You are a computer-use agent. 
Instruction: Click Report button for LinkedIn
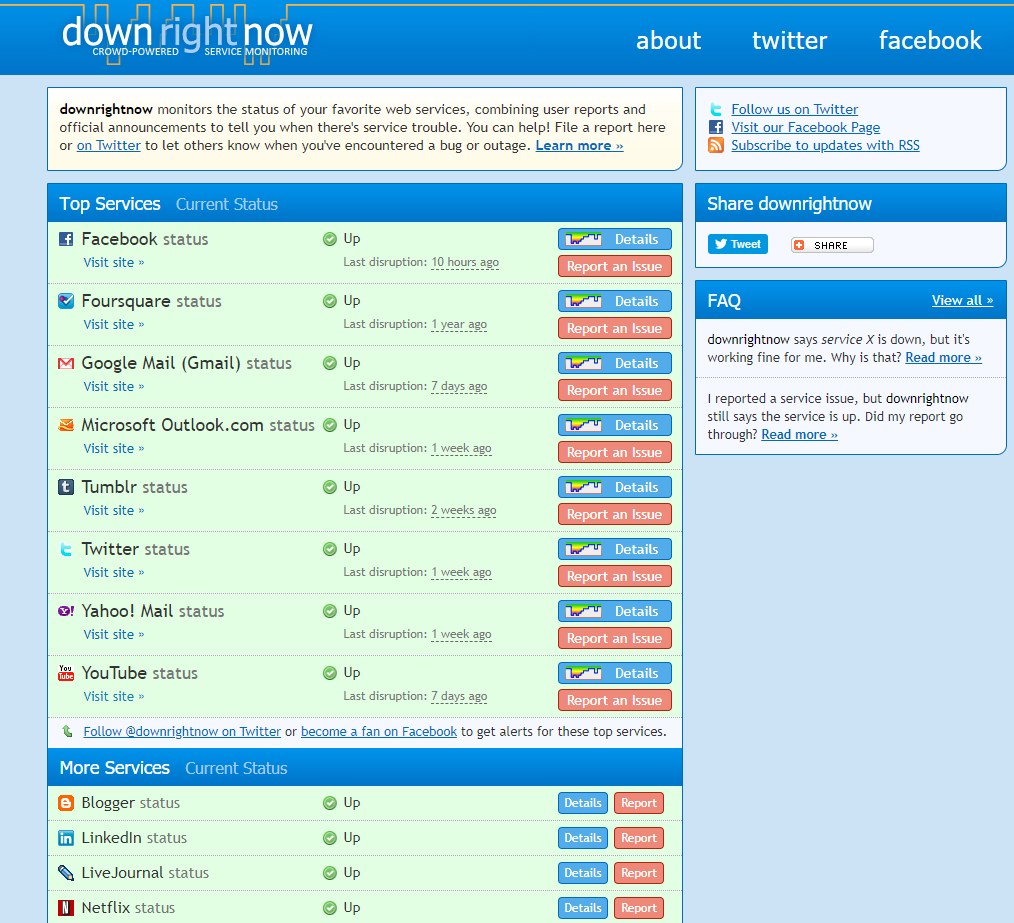point(639,838)
